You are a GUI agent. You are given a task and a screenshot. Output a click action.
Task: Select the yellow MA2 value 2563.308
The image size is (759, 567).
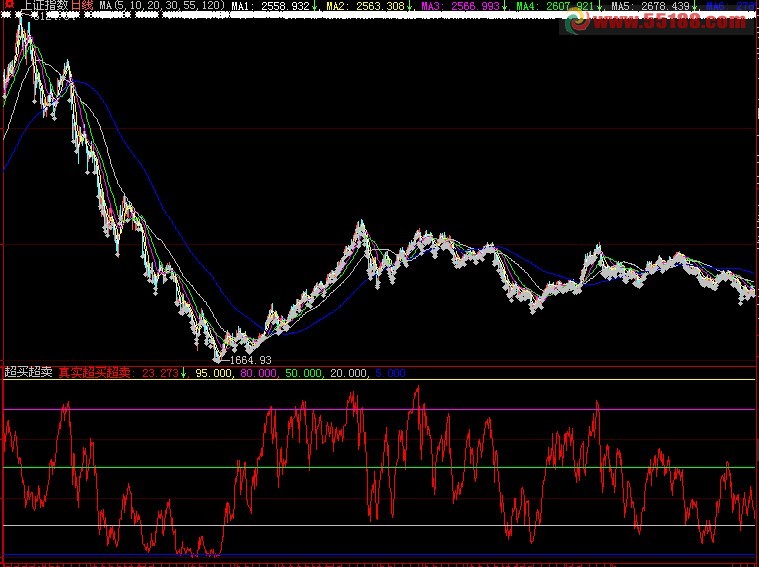click(x=380, y=6)
